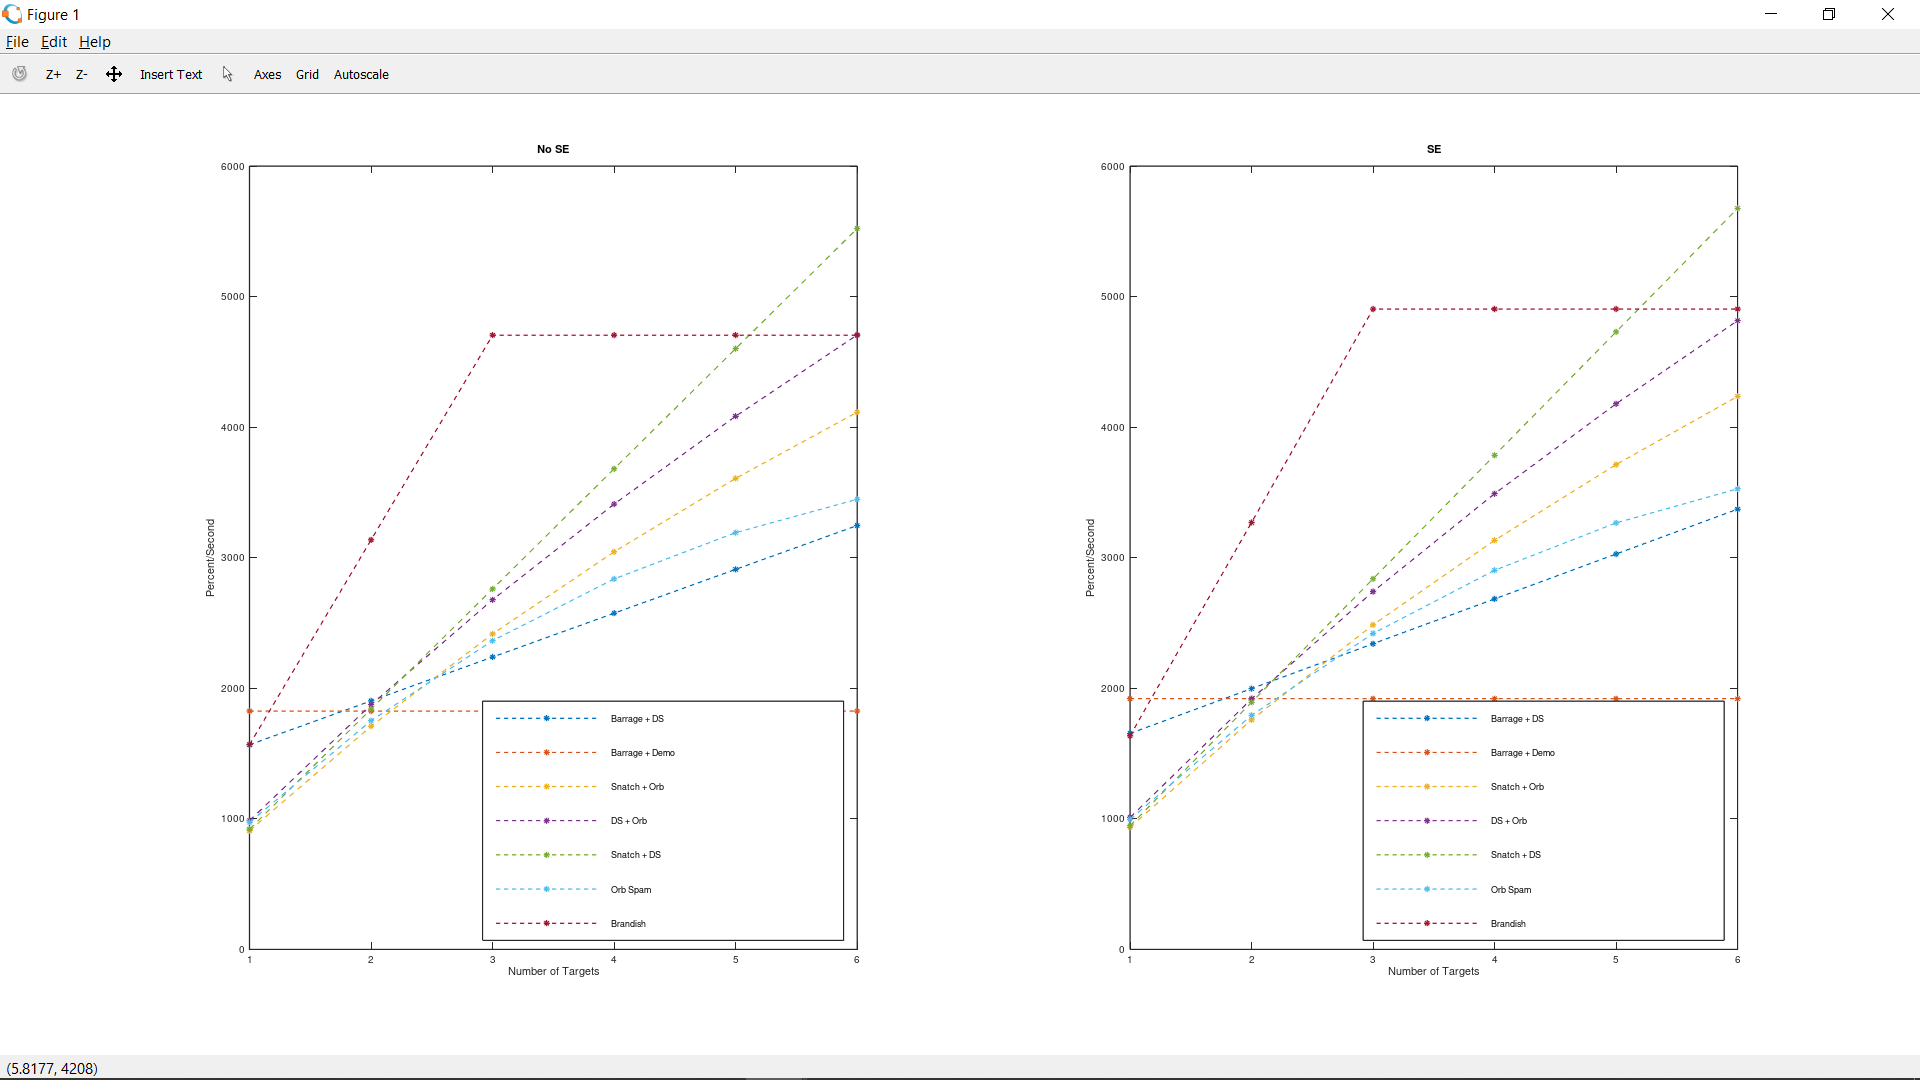Open the Help menu

95,42
